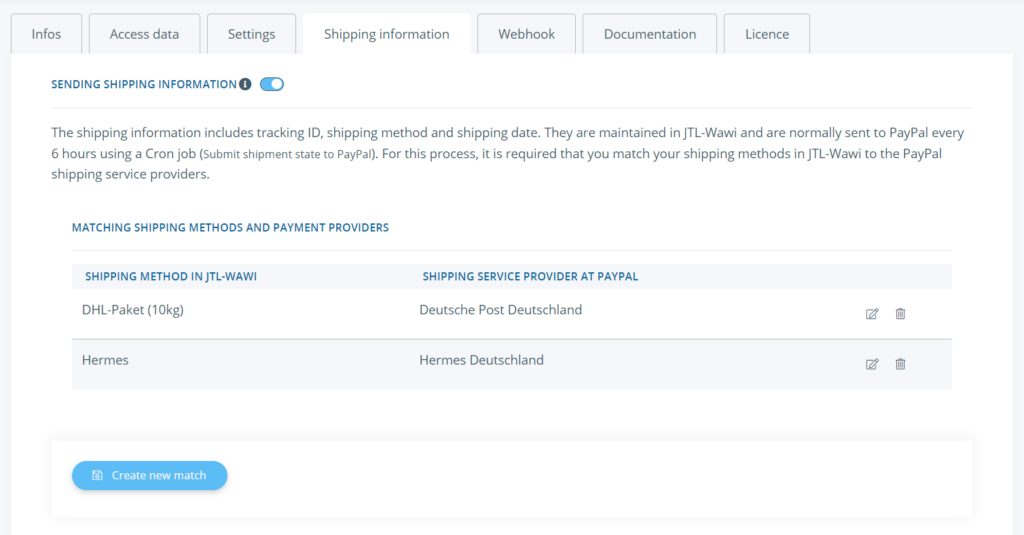
Task: Click the Create new match button
Action: point(150,476)
